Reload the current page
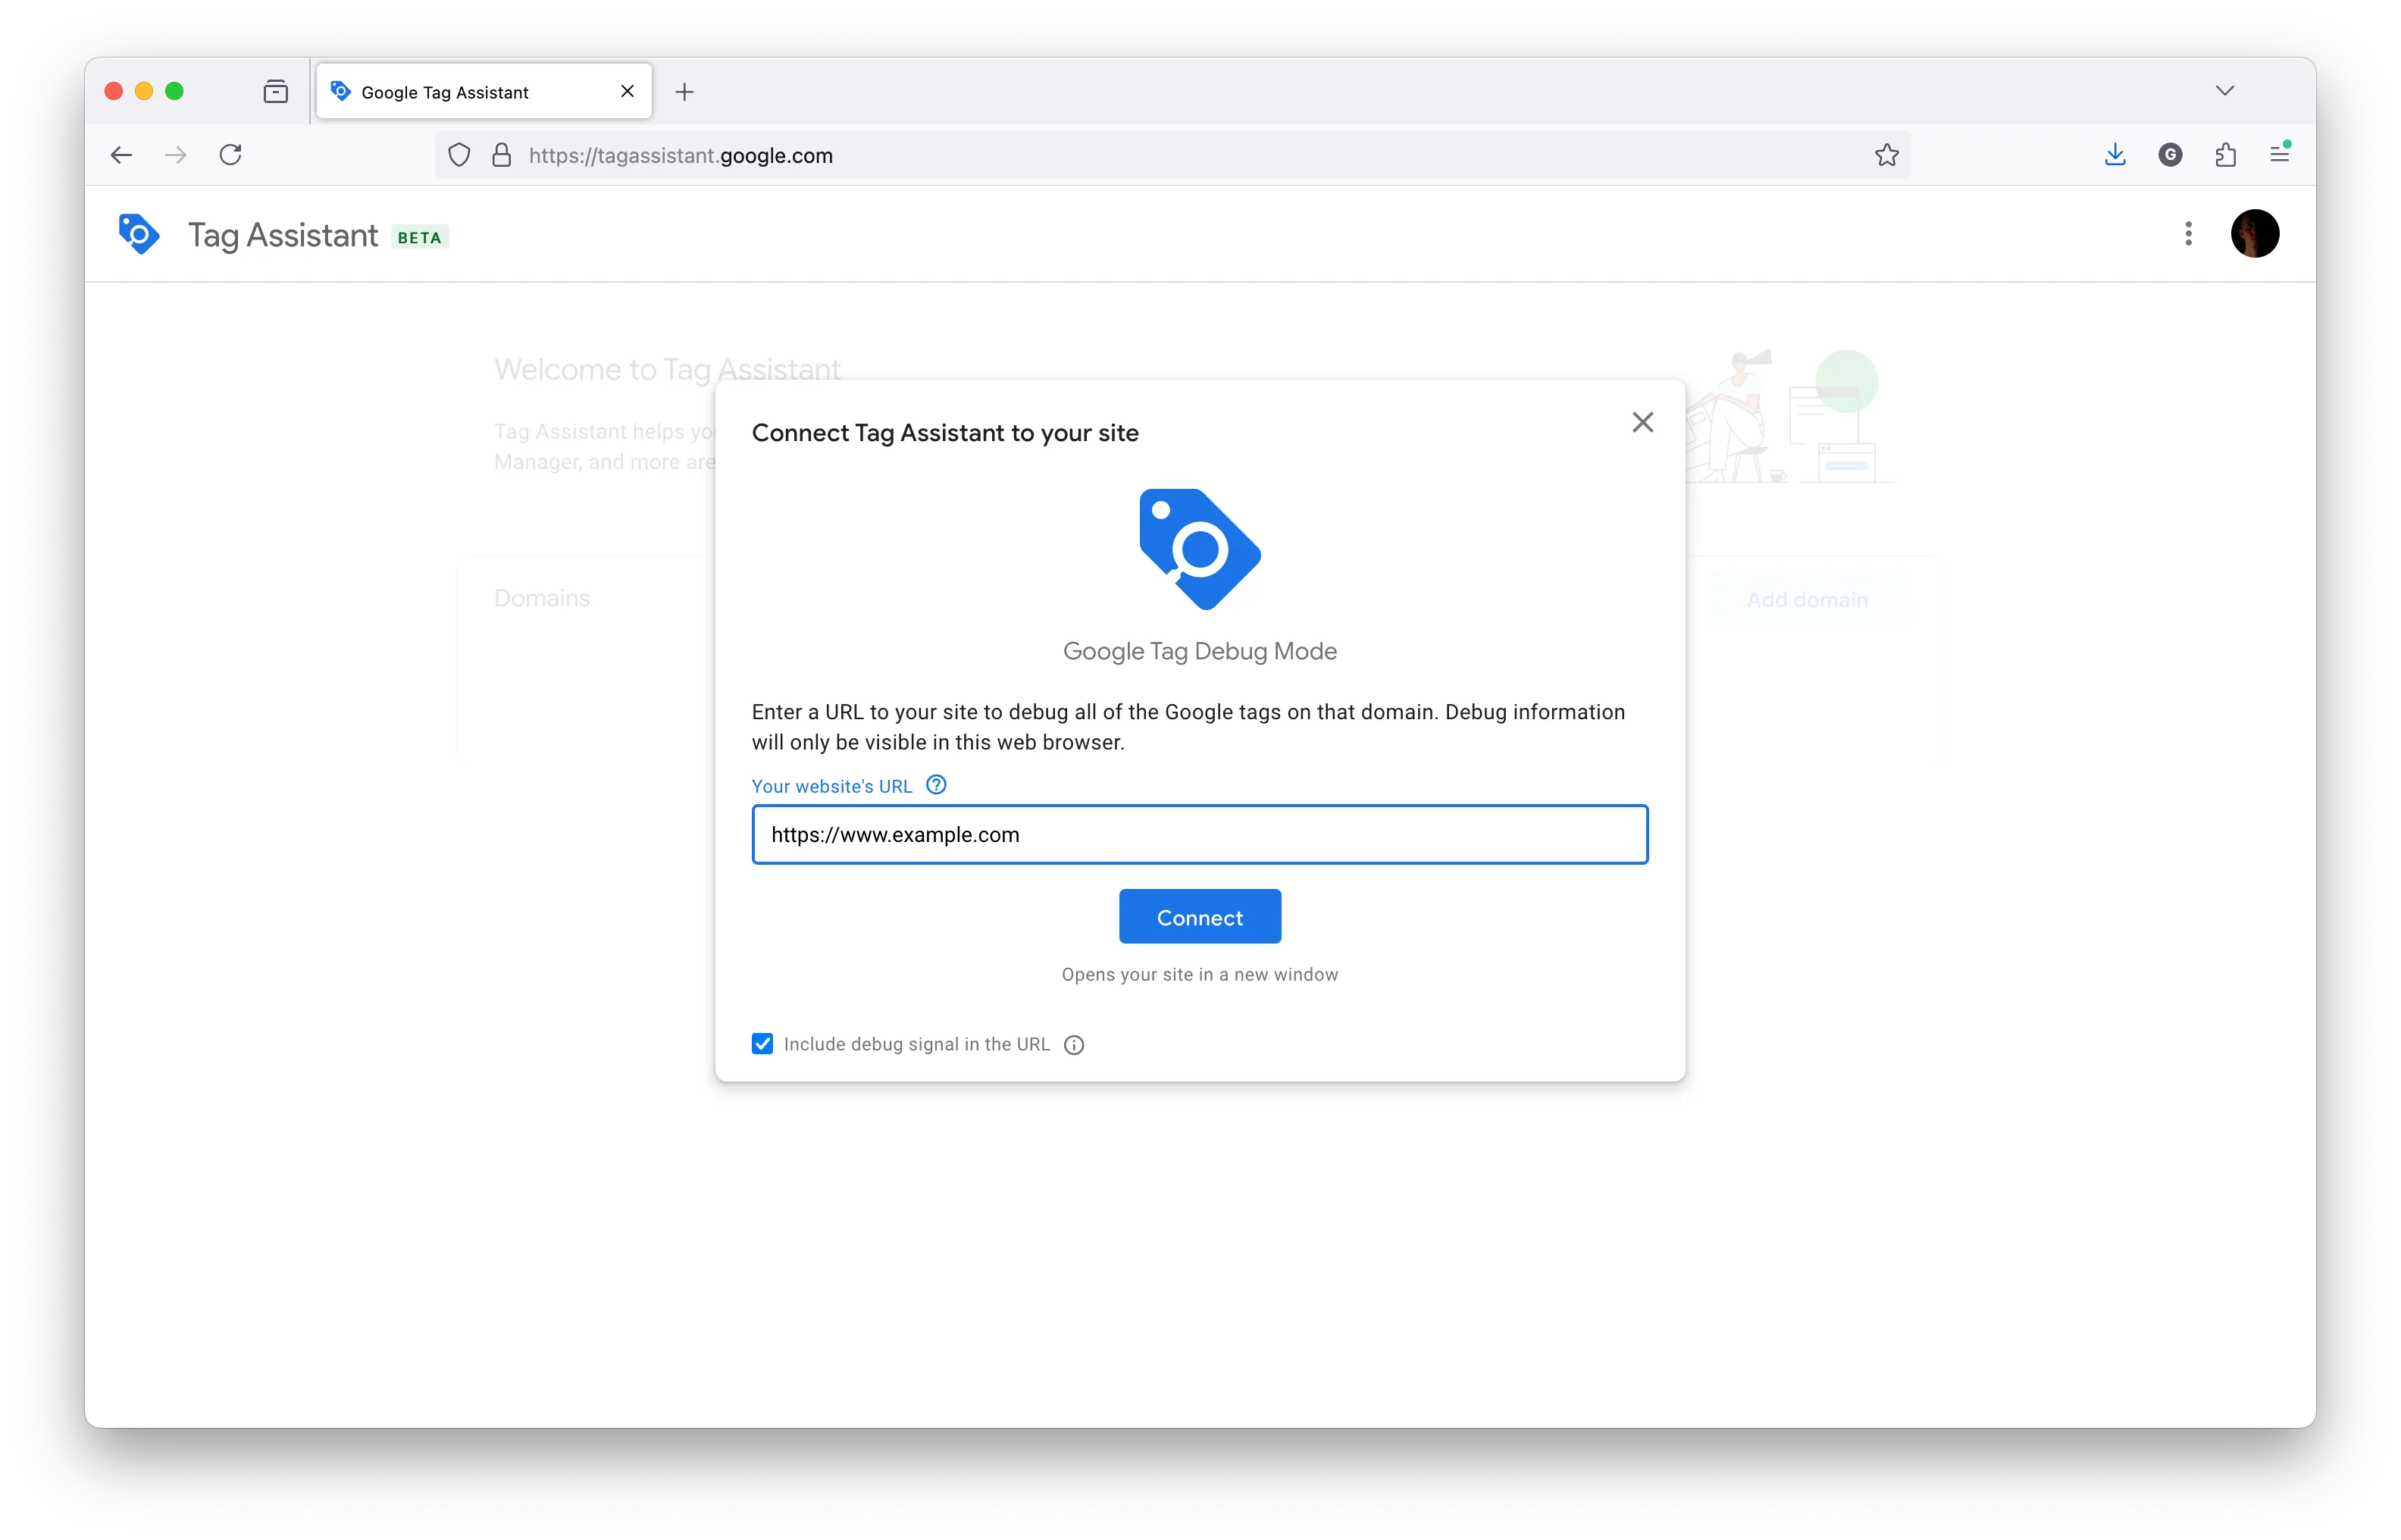Viewport: 2401px width, 1540px height. [231, 155]
